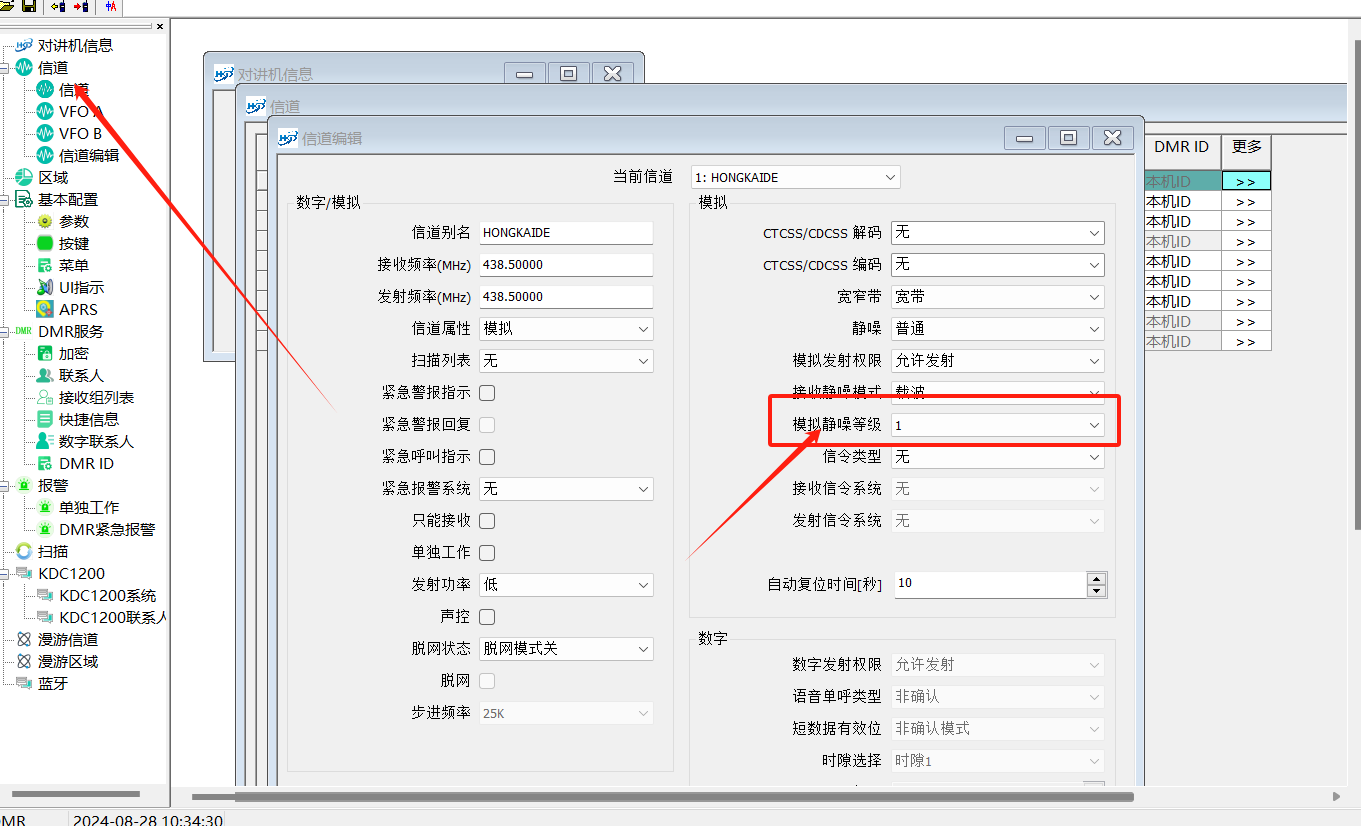Select the 联系人 contacts entry

[69, 375]
